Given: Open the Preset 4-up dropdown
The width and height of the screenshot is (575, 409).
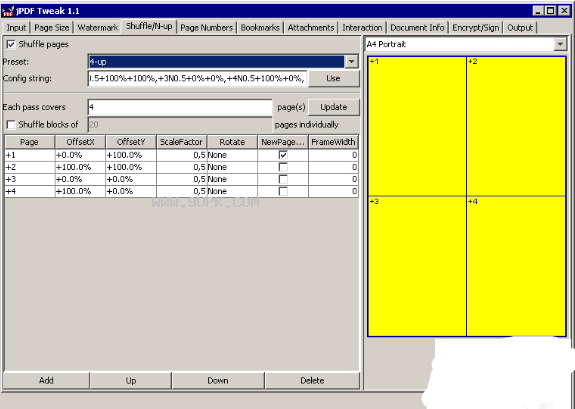Looking at the screenshot, I should coord(352,62).
